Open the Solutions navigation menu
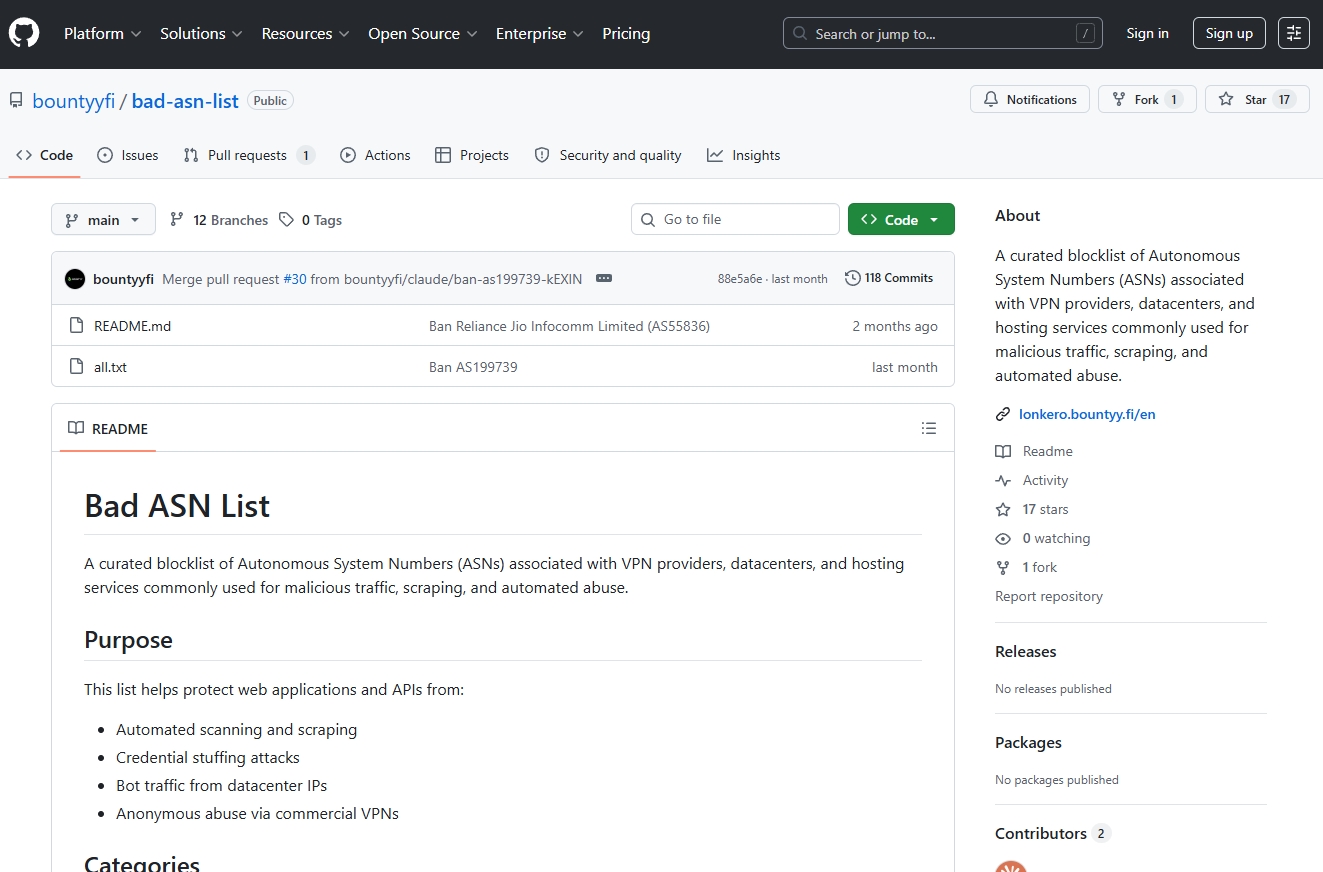This screenshot has width=1323, height=872. [x=201, y=34]
